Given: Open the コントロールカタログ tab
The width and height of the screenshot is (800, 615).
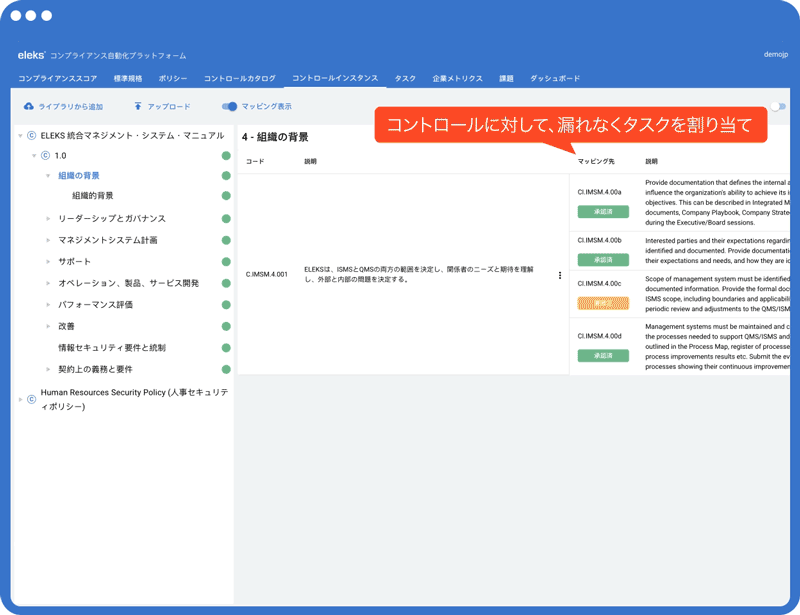Looking at the screenshot, I should tap(239, 78).
